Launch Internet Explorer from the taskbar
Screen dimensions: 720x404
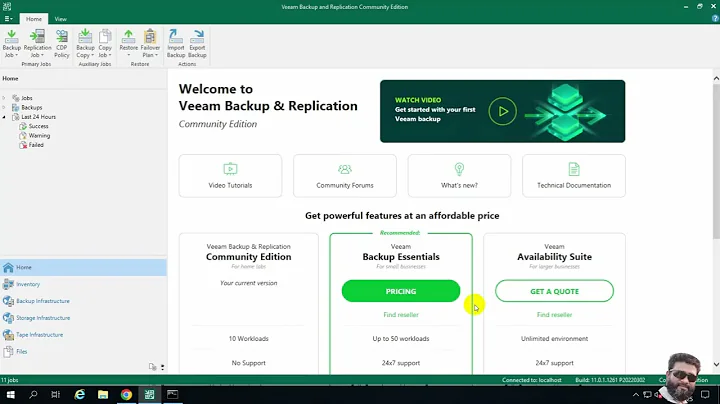pyautogui.click(x=79, y=394)
